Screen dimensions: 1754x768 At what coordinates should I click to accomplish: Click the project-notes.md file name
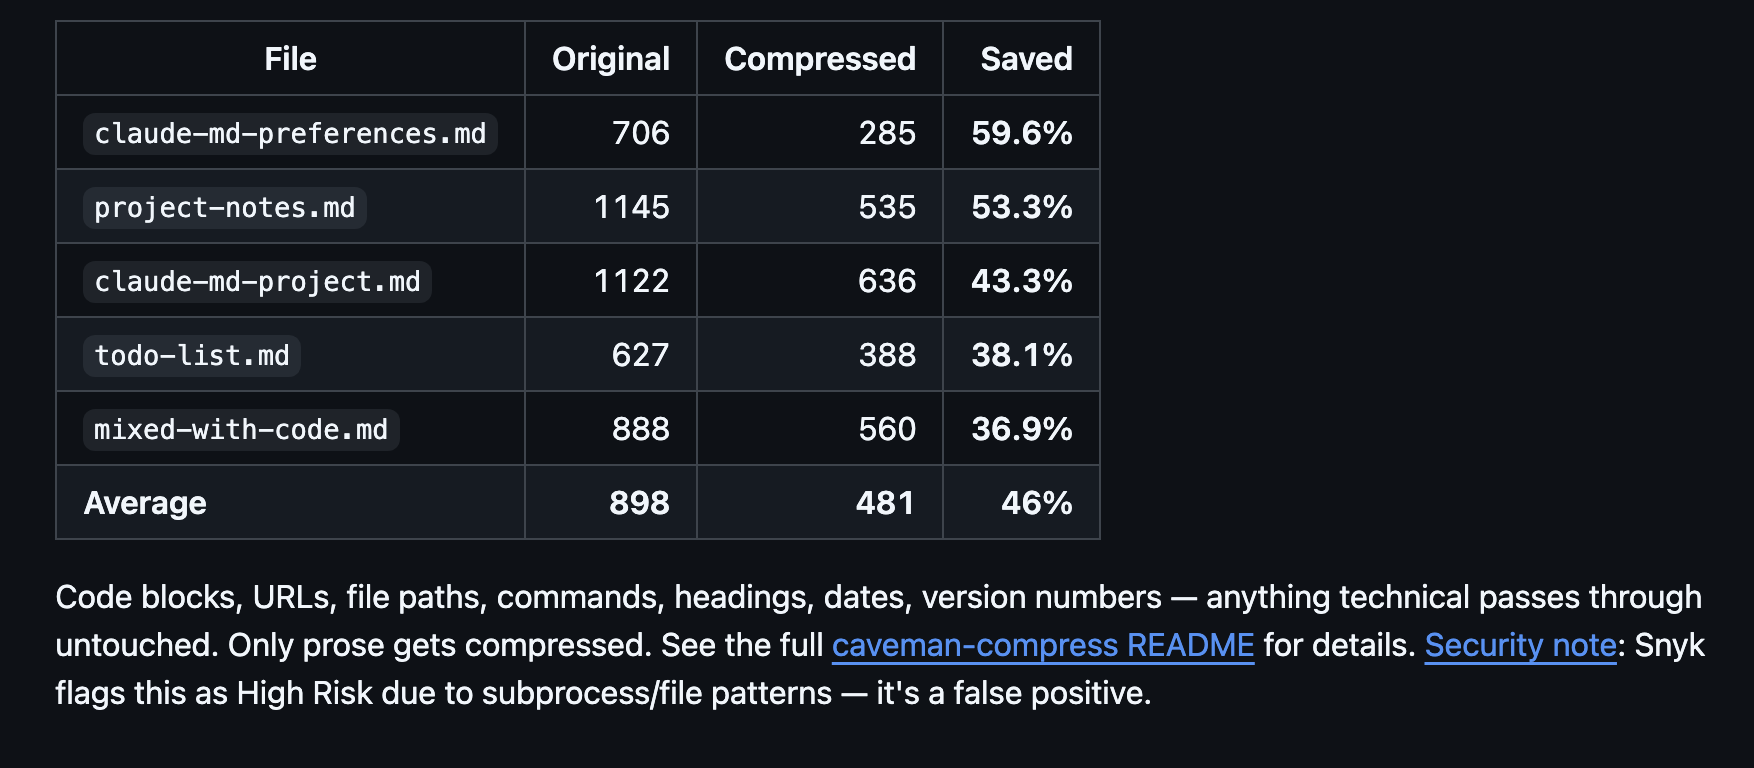pos(224,208)
